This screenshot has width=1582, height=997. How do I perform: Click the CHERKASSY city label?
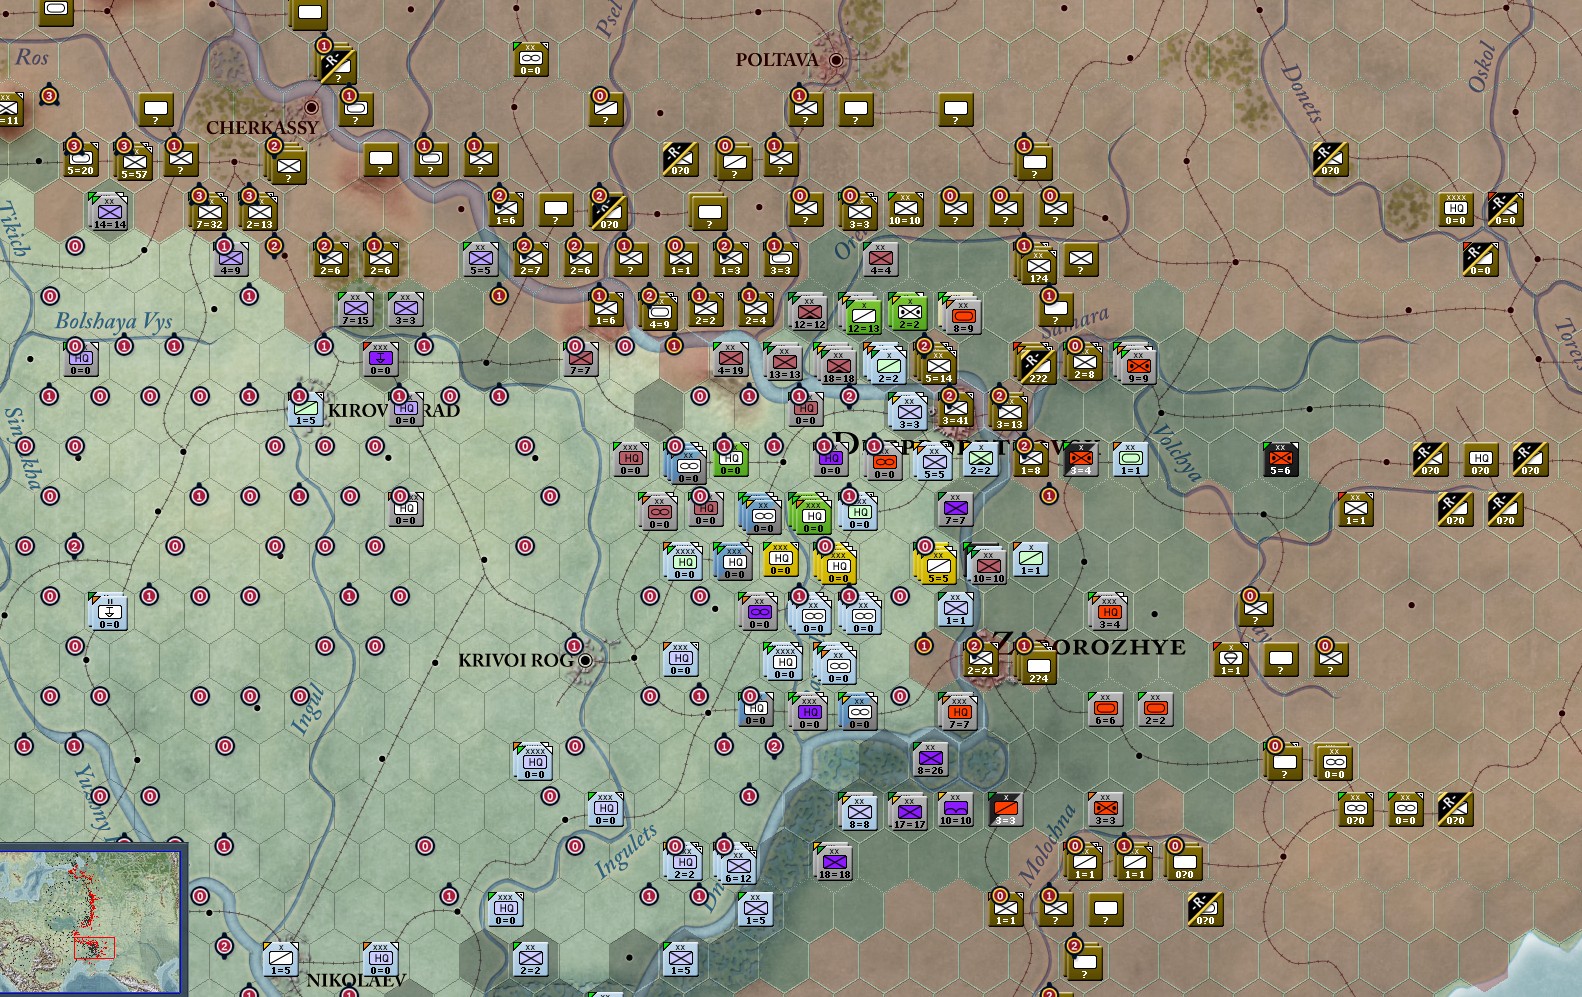(x=262, y=128)
